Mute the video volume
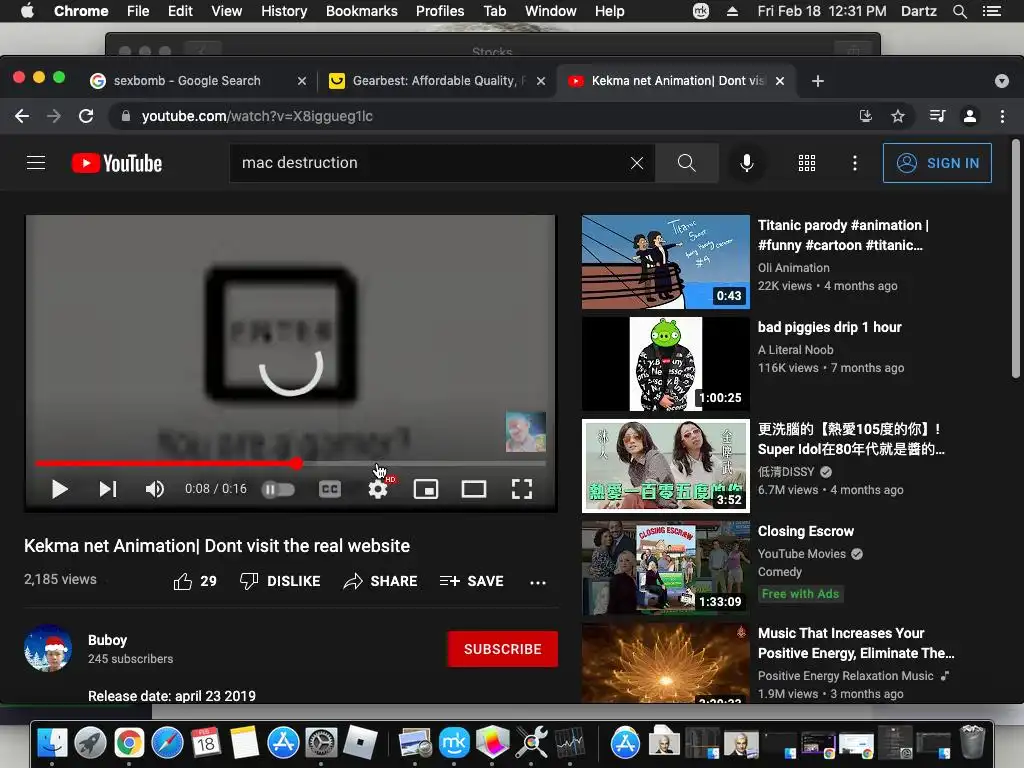 tap(155, 488)
